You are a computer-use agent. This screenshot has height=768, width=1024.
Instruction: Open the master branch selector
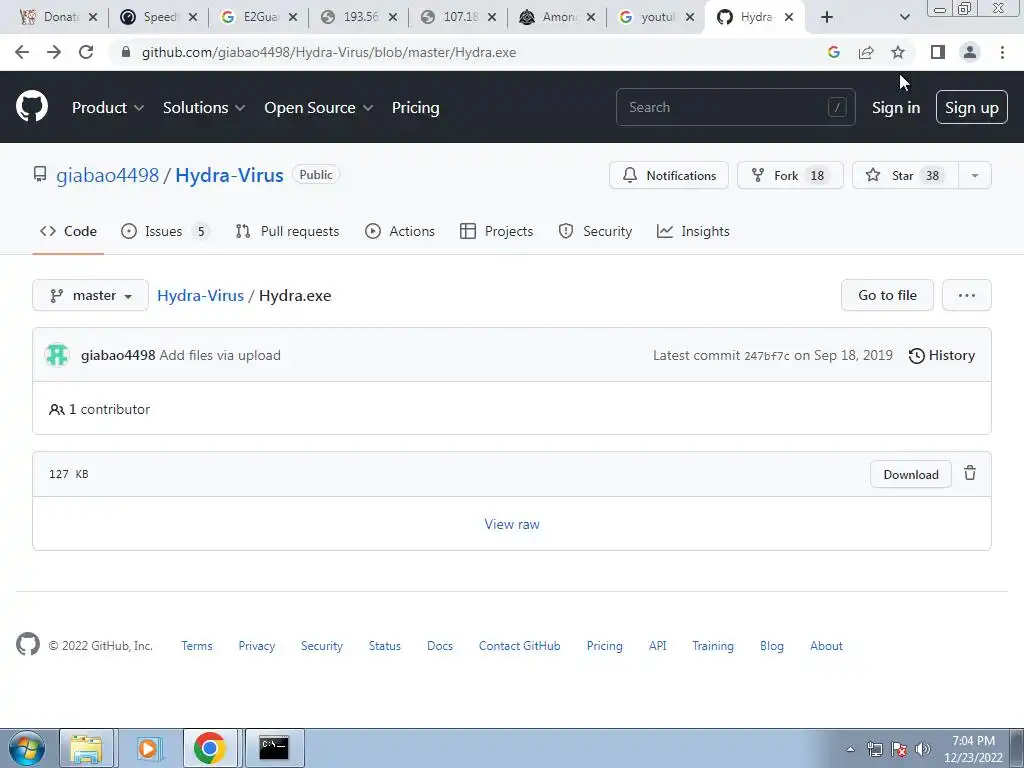90,295
